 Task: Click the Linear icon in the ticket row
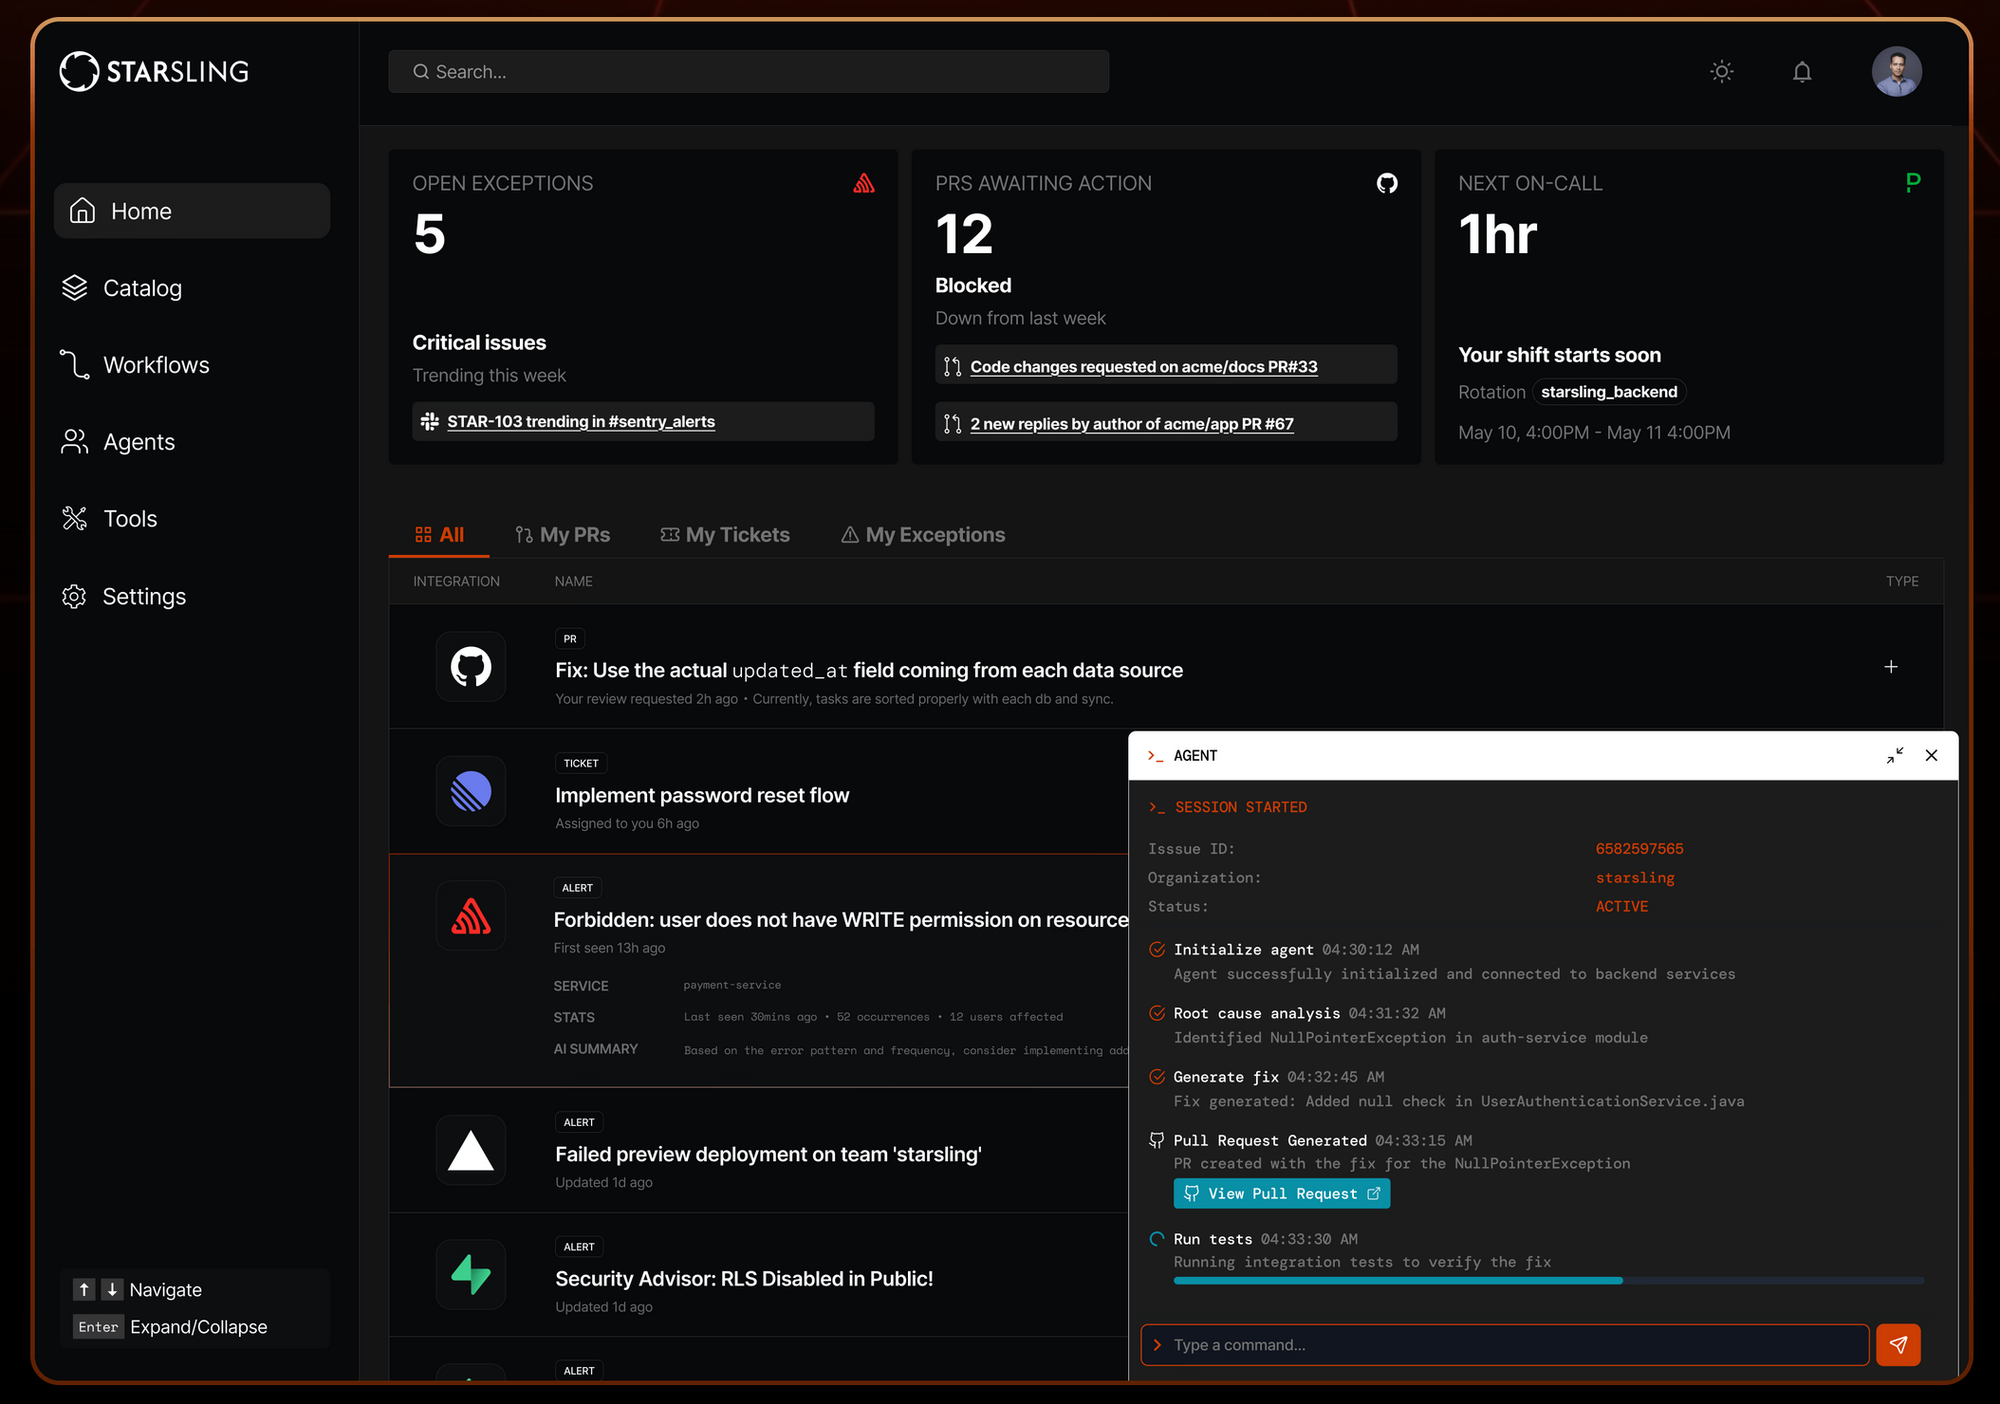pyautogui.click(x=471, y=791)
